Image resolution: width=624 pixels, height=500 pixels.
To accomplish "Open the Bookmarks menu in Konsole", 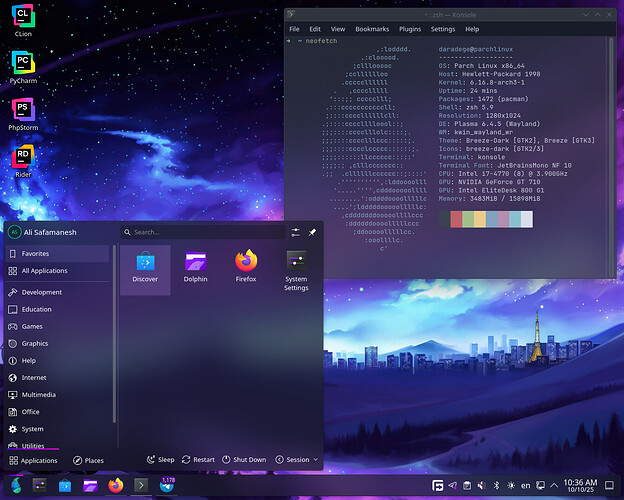I will [x=371, y=29].
